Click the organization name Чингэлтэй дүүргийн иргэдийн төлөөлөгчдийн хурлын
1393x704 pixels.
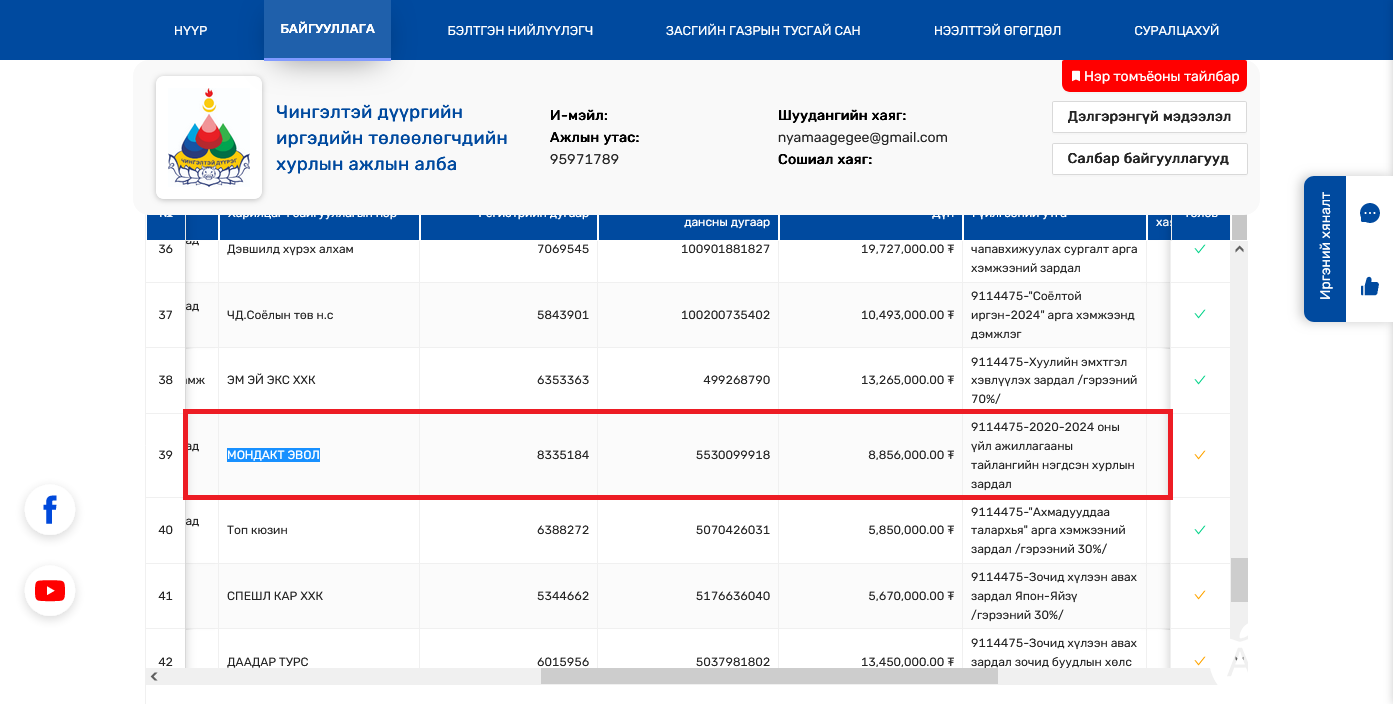pos(392,138)
